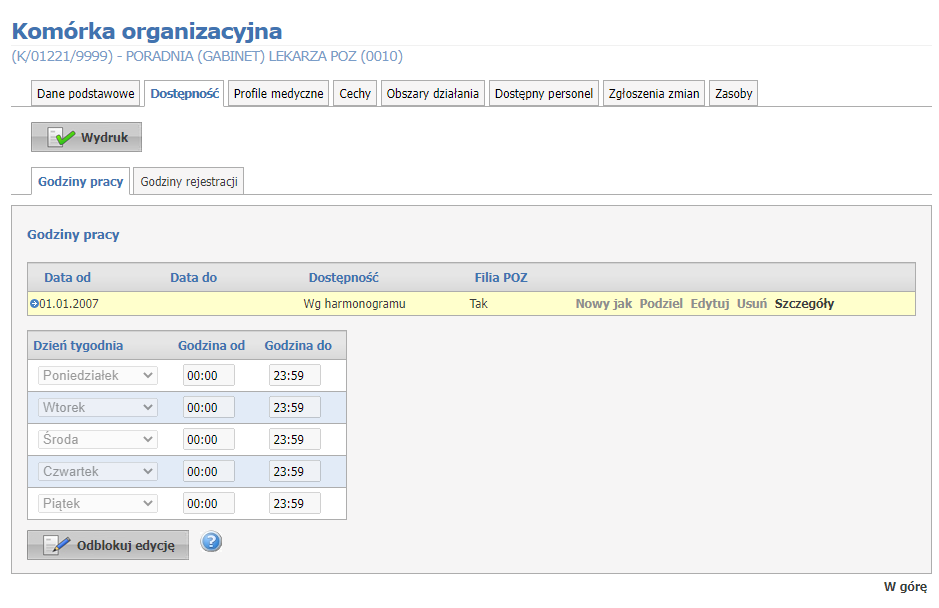The width and height of the screenshot is (939, 608).
Task: Sort by the Data od column header
Action: (x=67, y=277)
